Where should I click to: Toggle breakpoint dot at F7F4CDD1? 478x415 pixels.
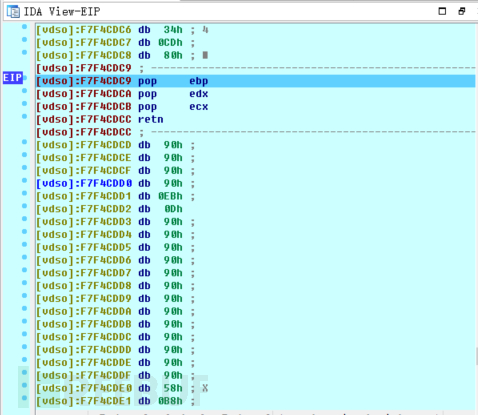(x=24, y=193)
